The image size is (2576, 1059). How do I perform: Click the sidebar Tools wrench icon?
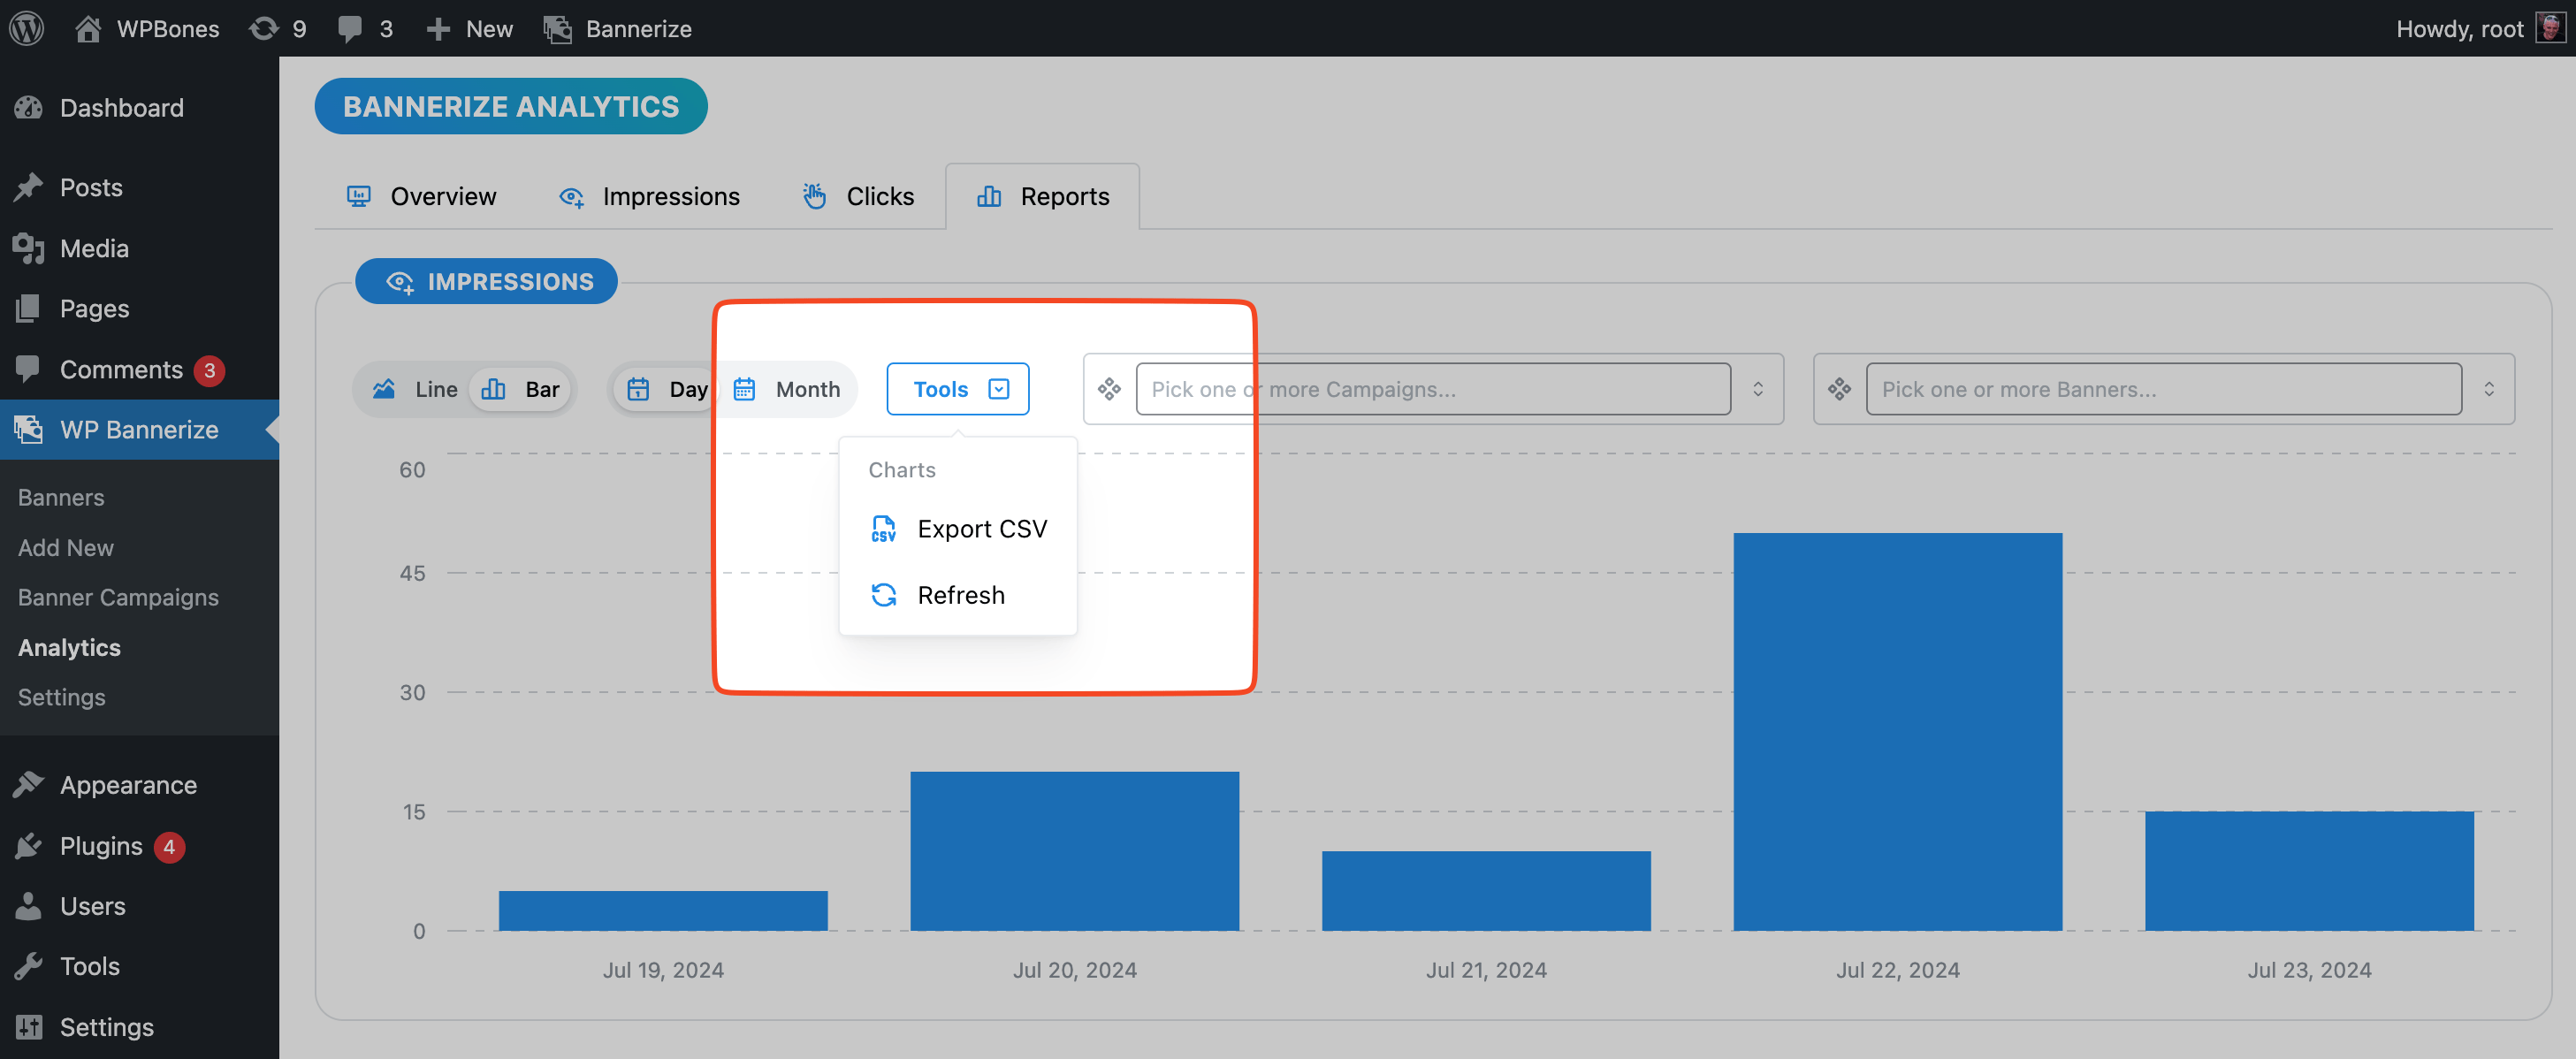pyautogui.click(x=29, y=966)
